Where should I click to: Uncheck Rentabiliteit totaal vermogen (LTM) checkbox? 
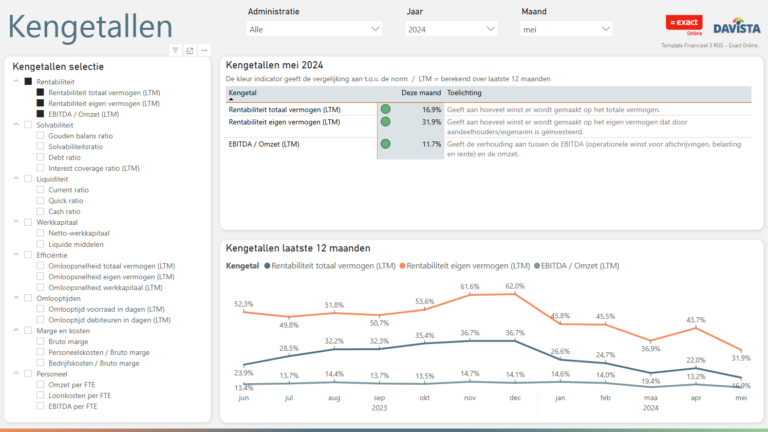(x=40, y=92)
